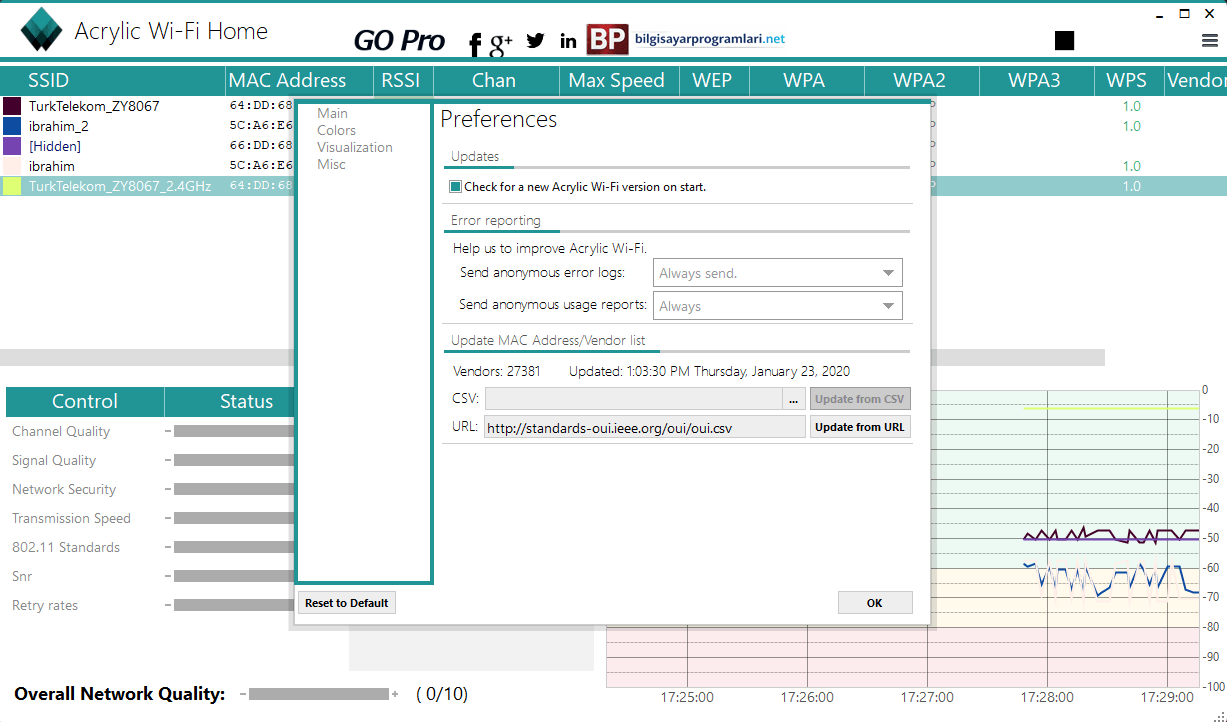Click the Acrylic Wi-Fi Home logo icon
Viewport: 1227px width, 722px height.
click(41, 30)
